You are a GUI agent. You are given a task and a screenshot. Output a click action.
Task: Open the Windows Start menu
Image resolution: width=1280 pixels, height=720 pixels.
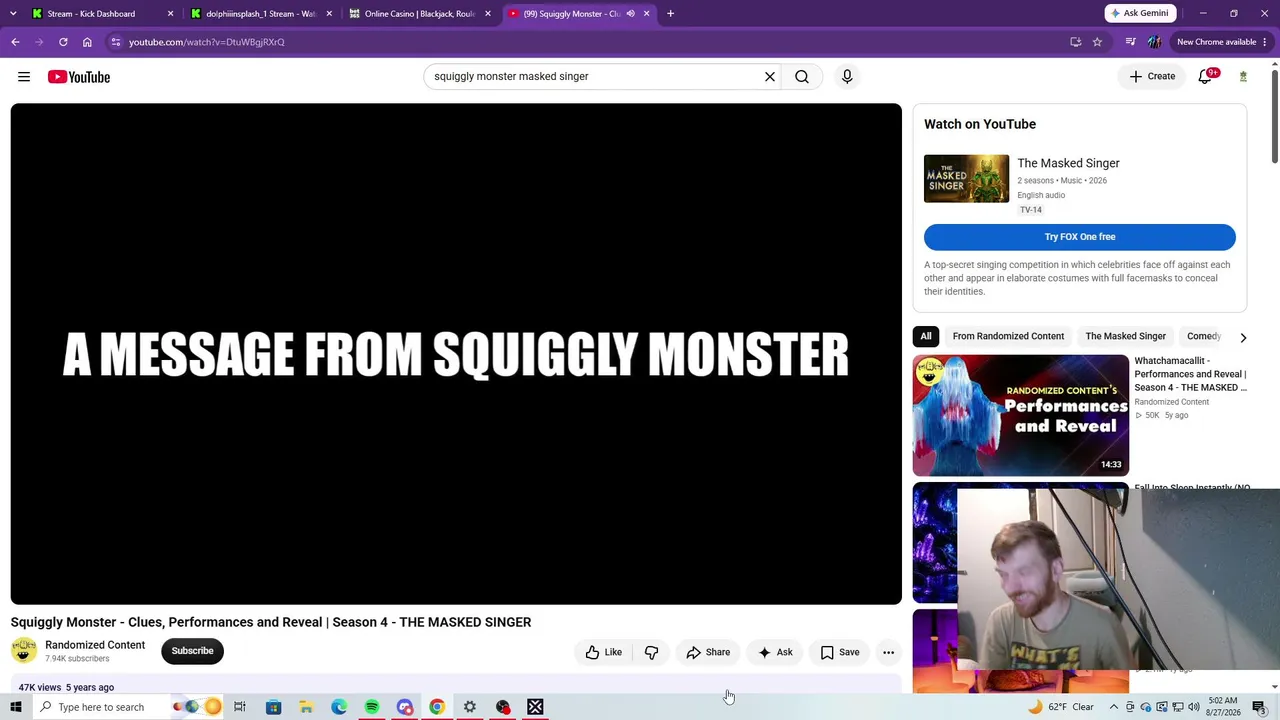16,707
